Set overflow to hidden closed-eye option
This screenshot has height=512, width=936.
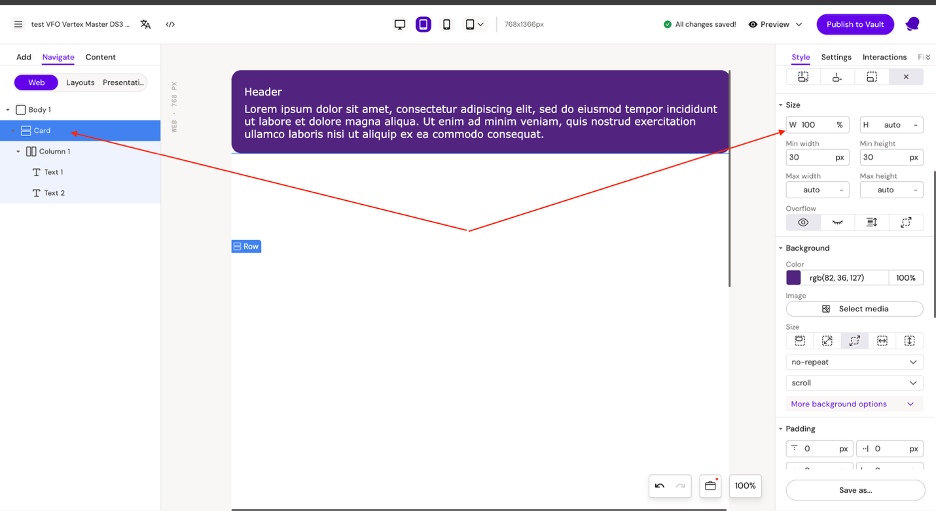(837, 223)
